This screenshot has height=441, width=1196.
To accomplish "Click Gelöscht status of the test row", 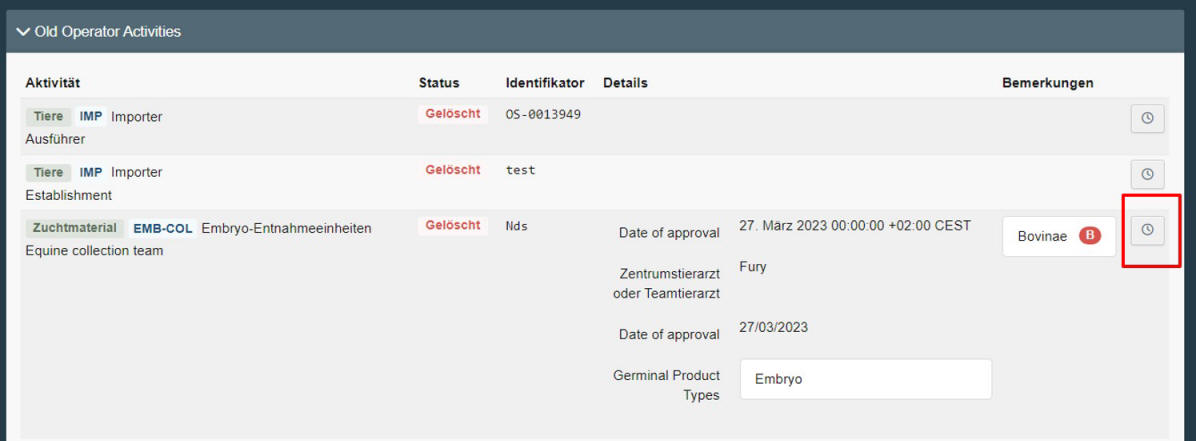I will pos(453,170).
